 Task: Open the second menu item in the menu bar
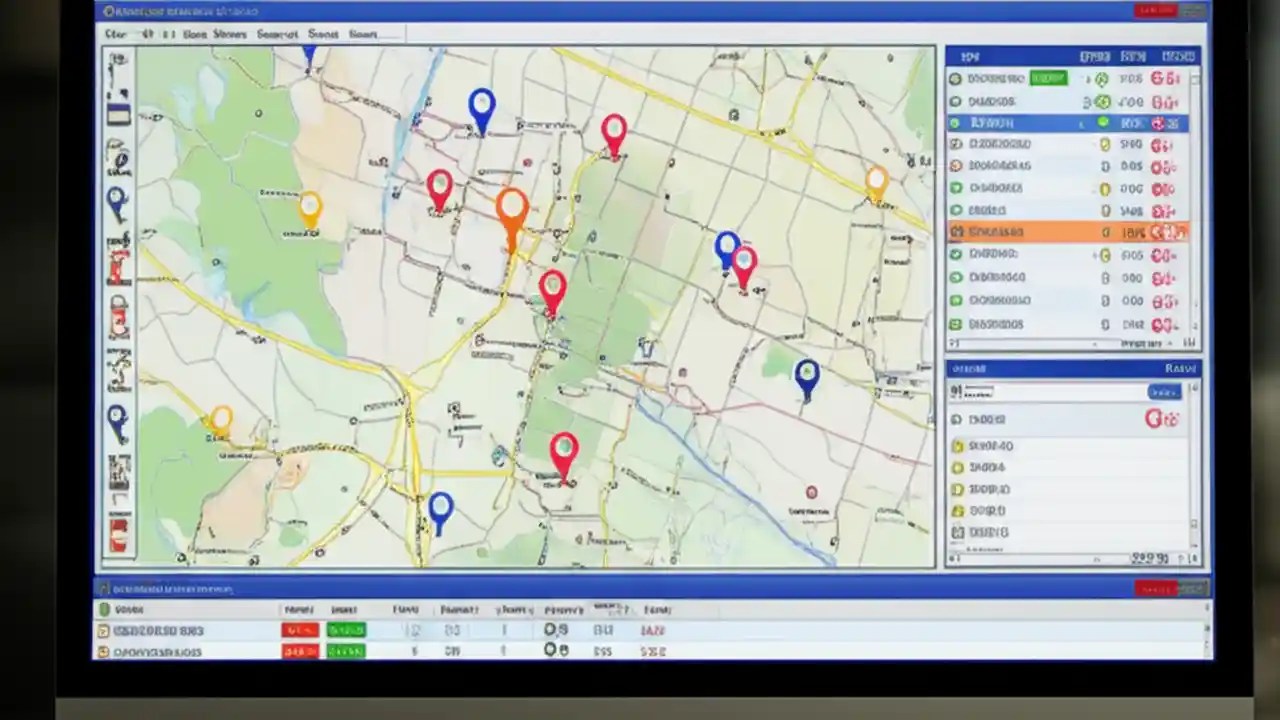click(x=148, y=34)
